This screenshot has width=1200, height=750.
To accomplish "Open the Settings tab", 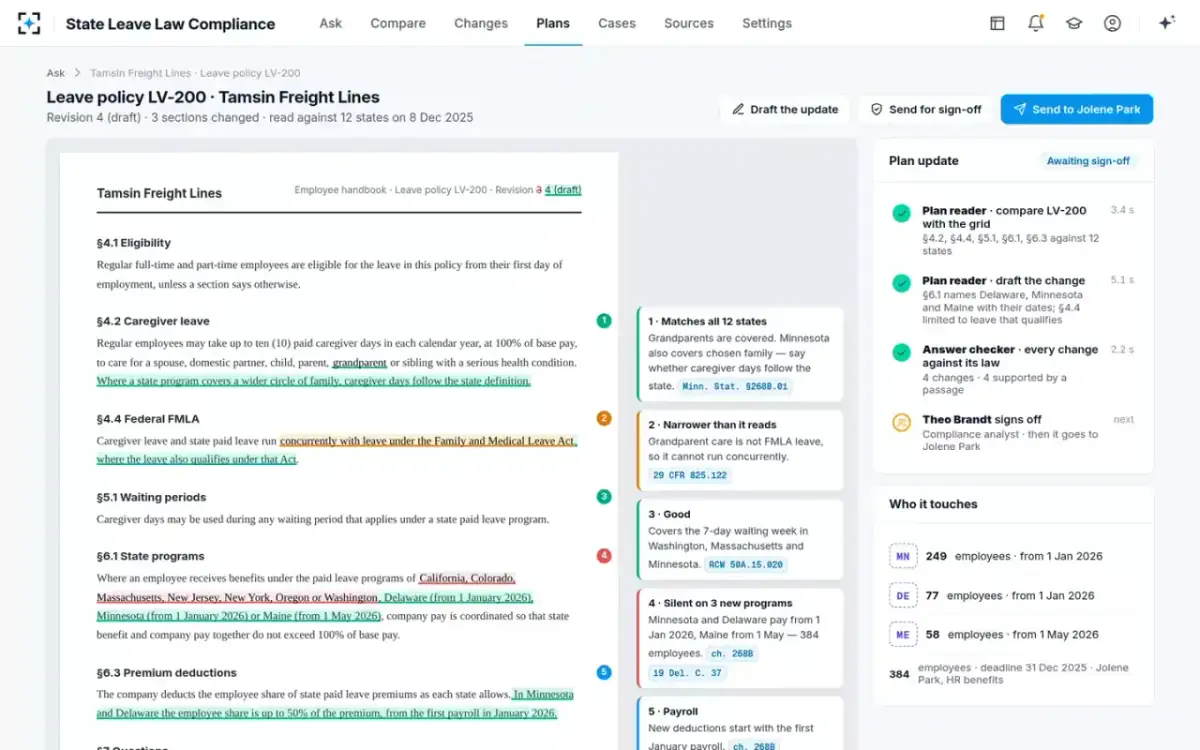I will pos(767,23).
